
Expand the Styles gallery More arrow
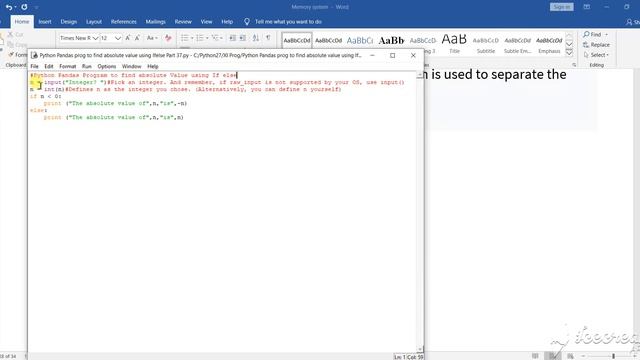pos(569,53)
